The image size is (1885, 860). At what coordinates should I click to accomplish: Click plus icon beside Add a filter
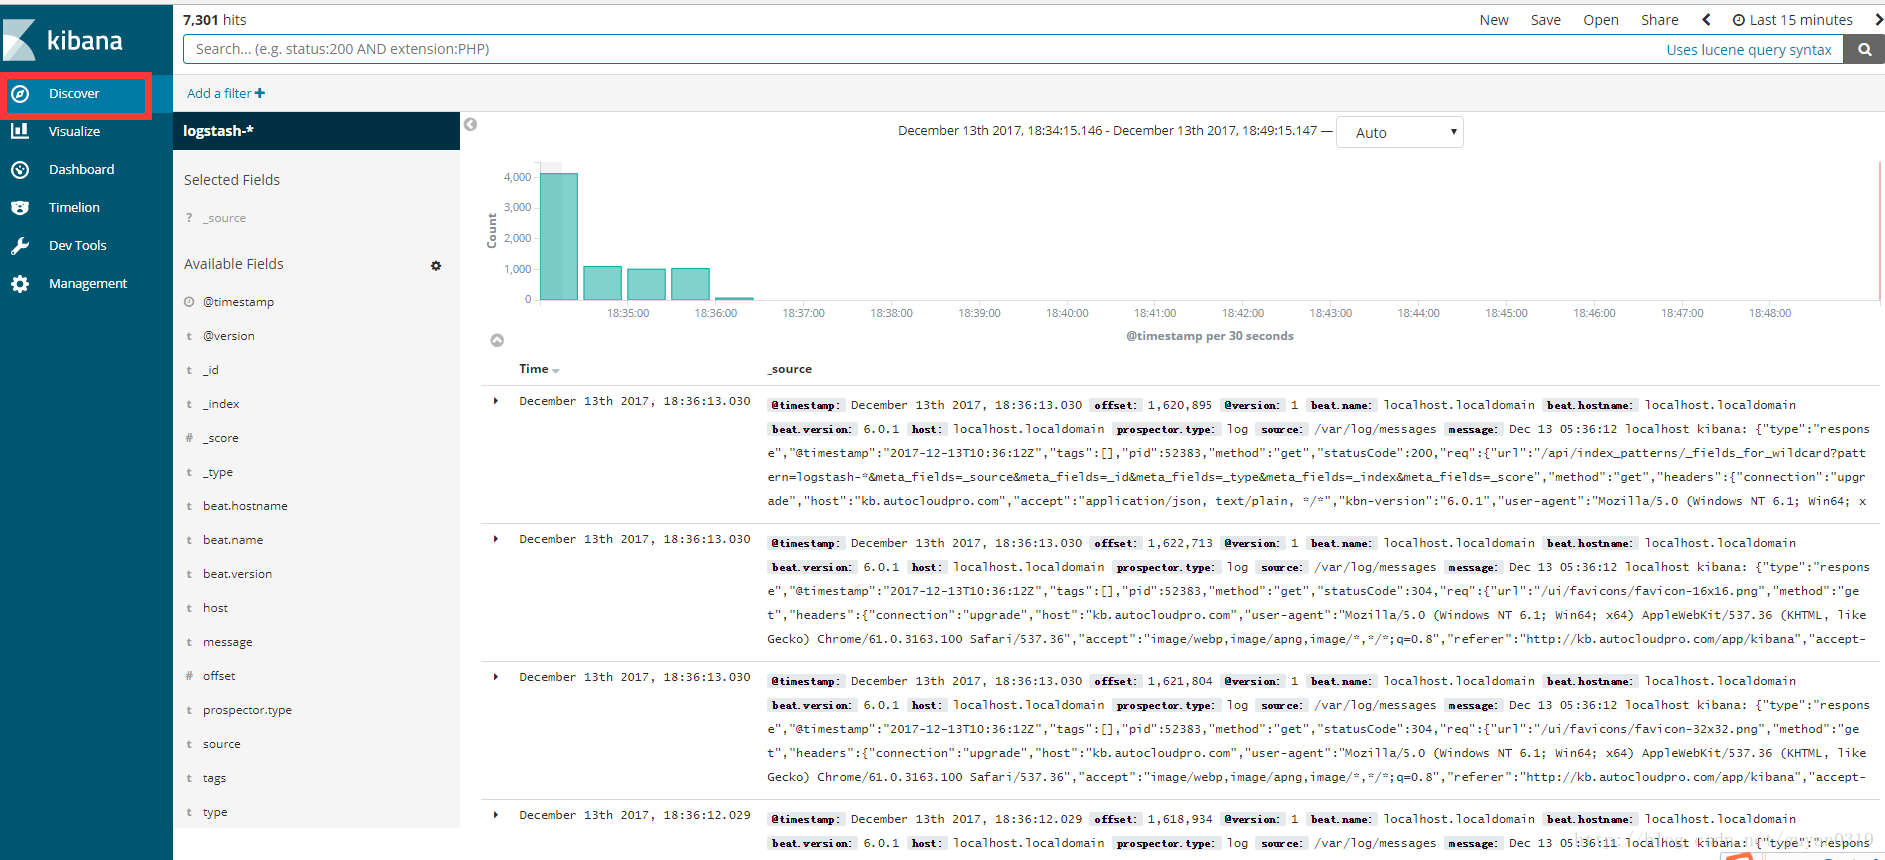[x=260, y=93]
